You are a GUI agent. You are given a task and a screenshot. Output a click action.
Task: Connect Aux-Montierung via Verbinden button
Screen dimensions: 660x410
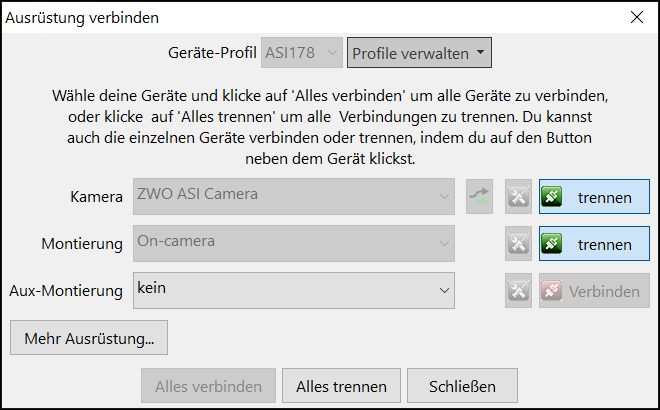pyautogui.click(x=594, y=291)
